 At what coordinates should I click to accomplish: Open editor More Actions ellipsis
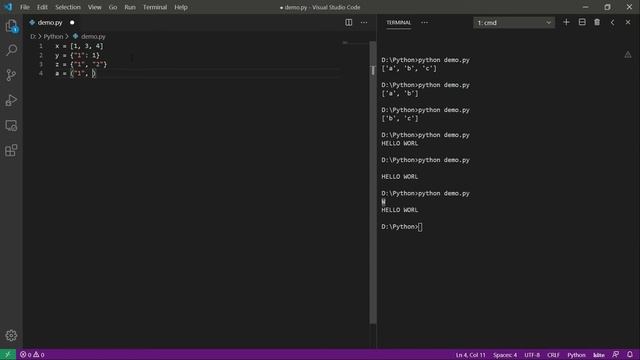(364, 22)
